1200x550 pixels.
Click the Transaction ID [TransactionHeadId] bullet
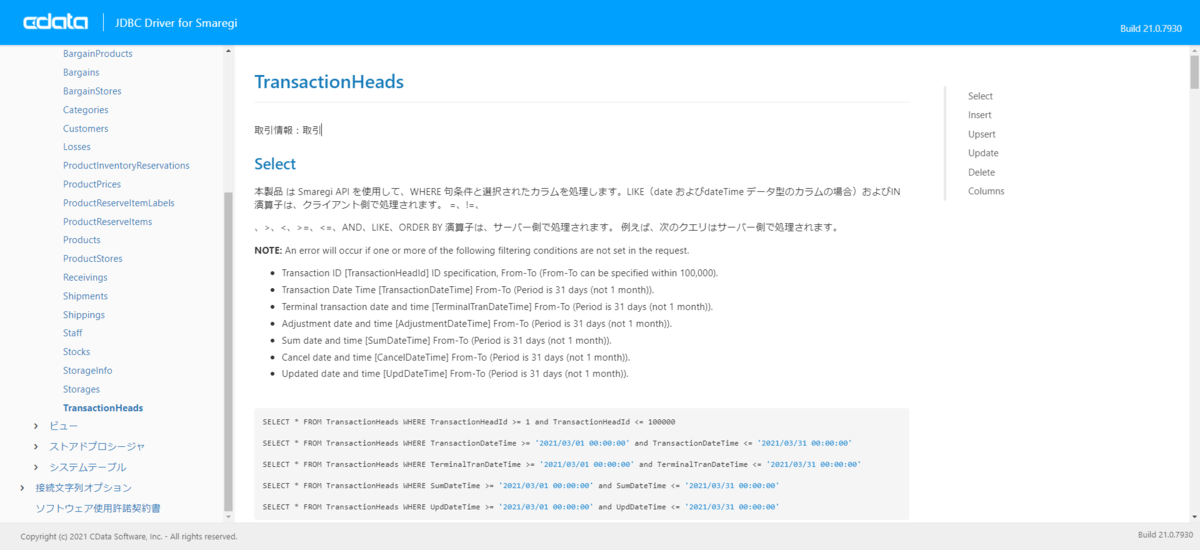(x=500, y=273)
